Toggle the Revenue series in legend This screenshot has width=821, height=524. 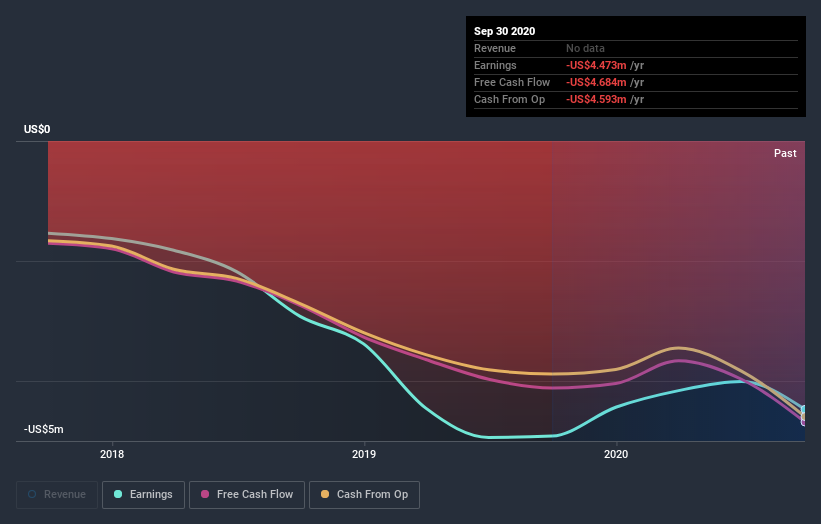coord(57,495)
